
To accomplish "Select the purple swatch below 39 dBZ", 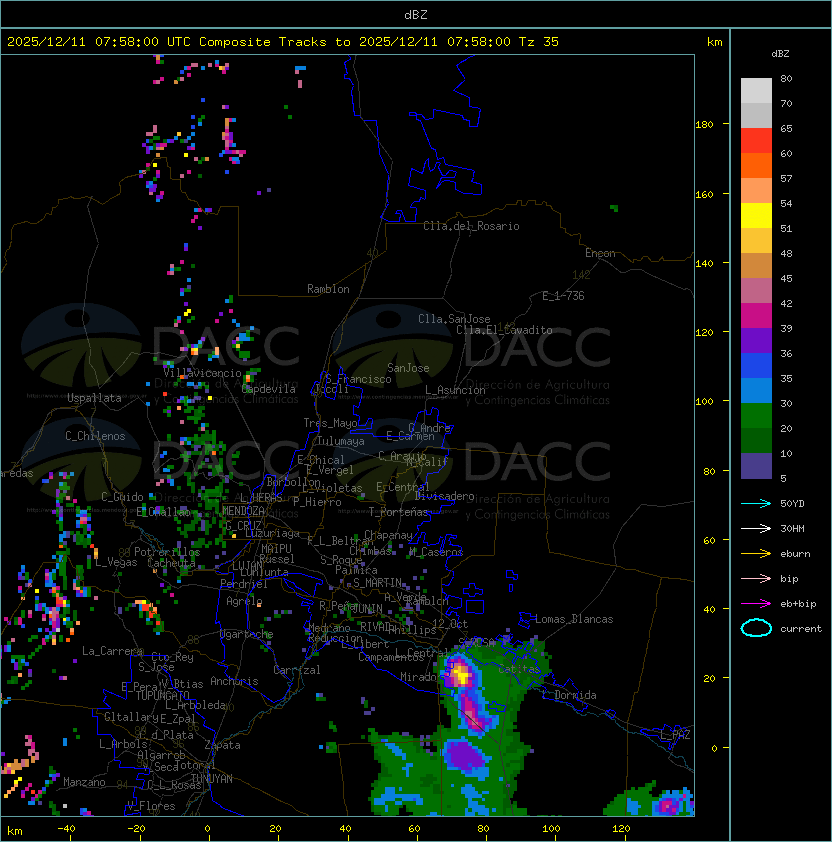I will 756,340.
